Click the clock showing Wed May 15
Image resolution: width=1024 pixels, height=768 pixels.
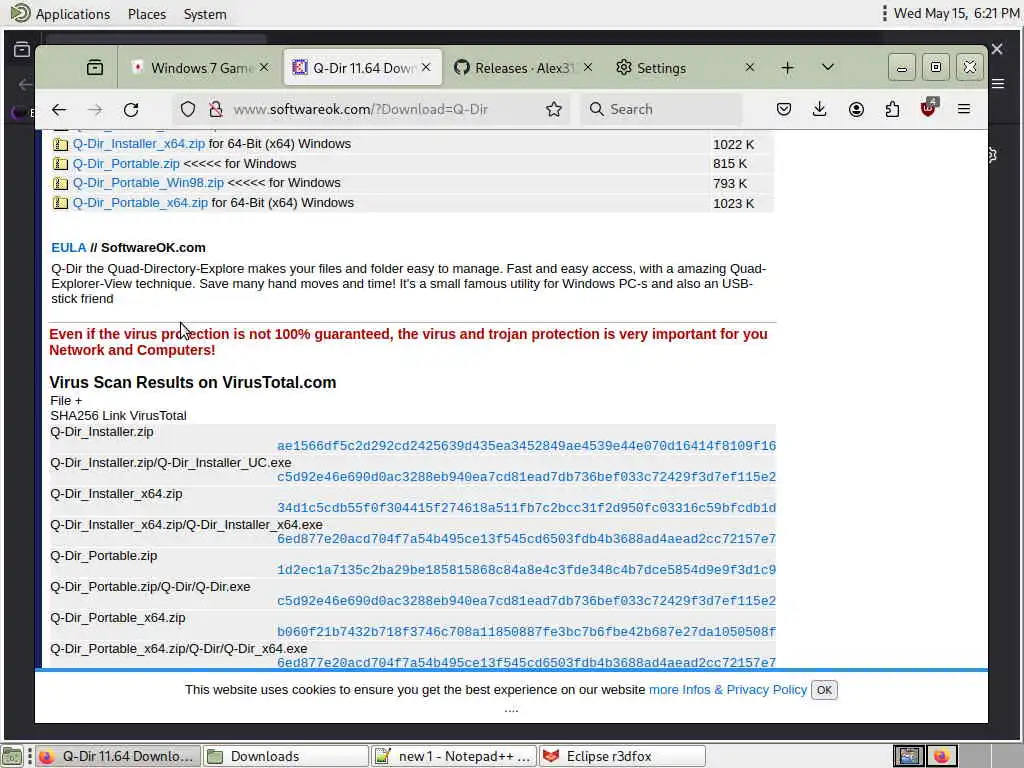(956, 14)
